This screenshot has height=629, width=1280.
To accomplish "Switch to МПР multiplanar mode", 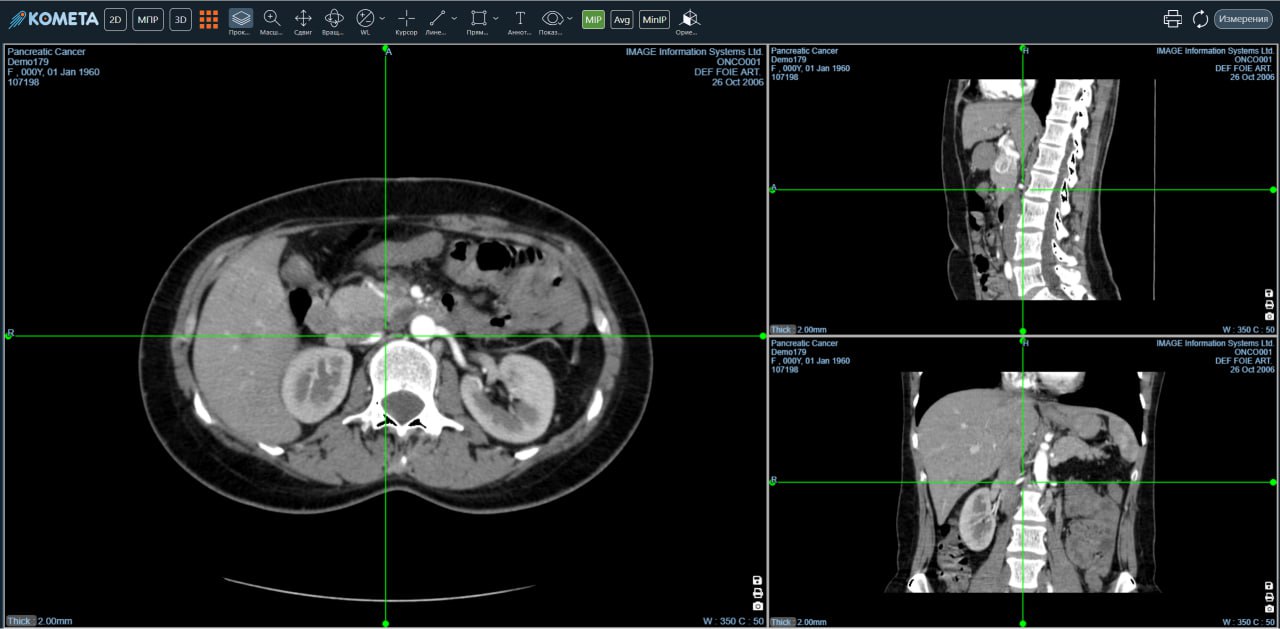I will tap(148, 19).
